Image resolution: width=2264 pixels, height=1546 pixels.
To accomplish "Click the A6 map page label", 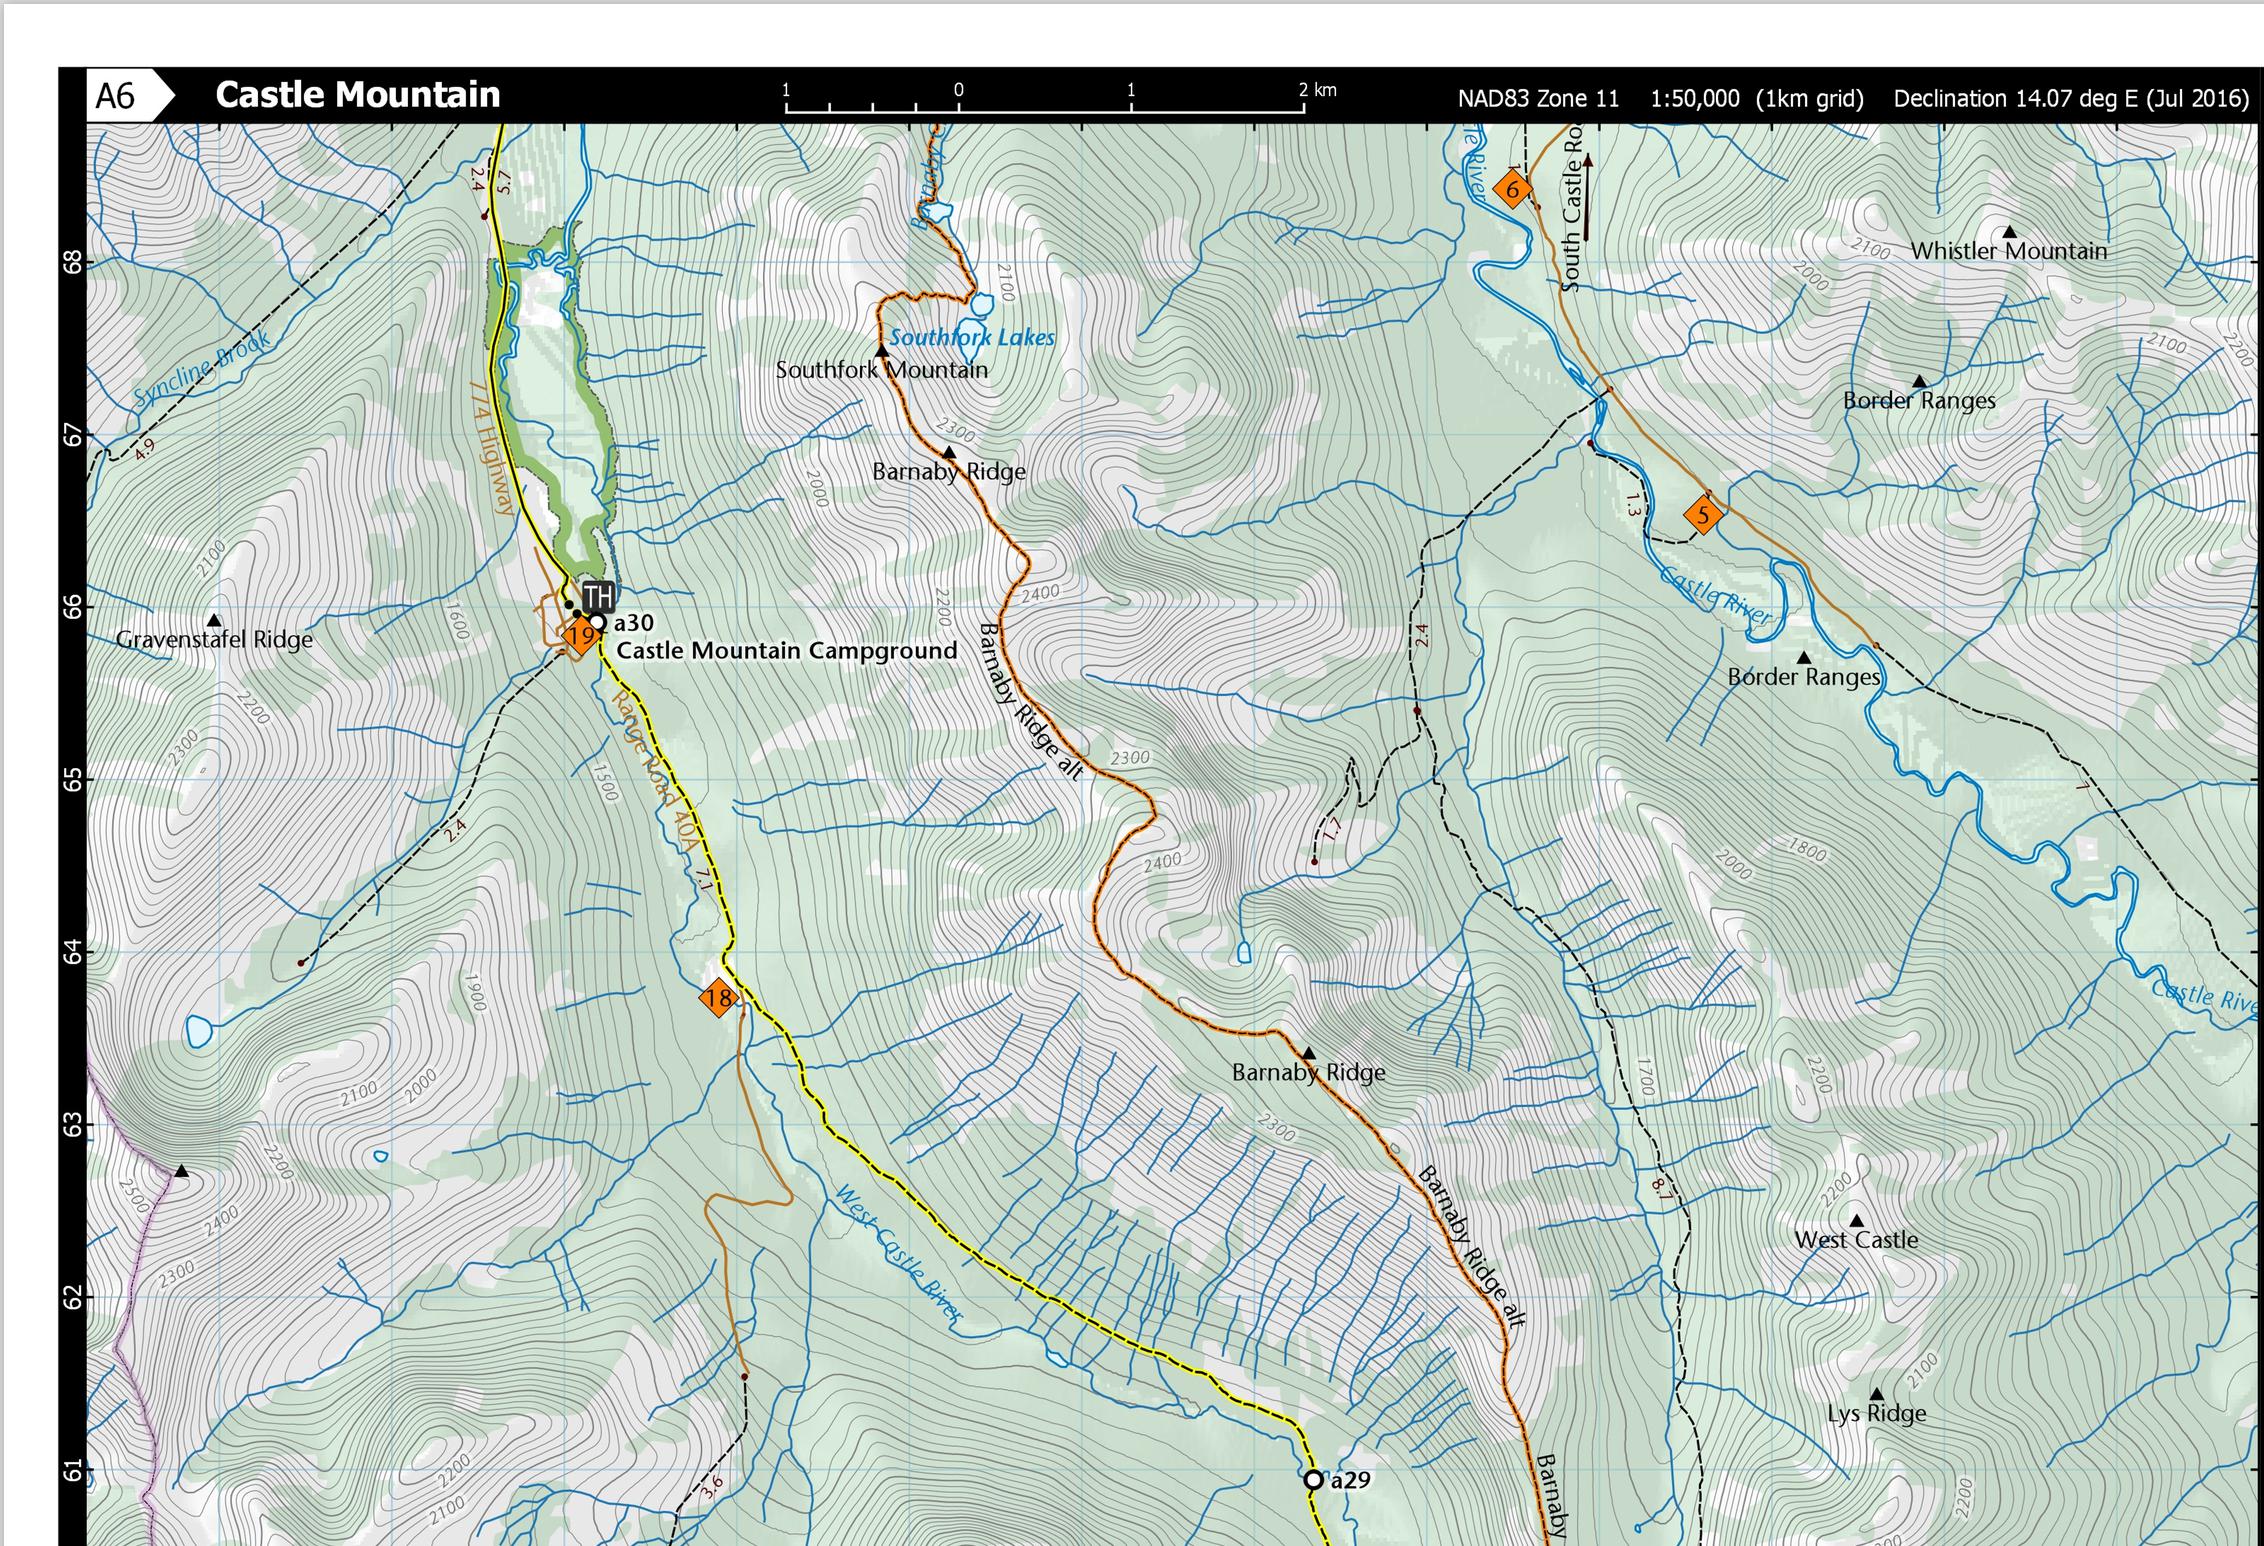I will click(116, 96).
